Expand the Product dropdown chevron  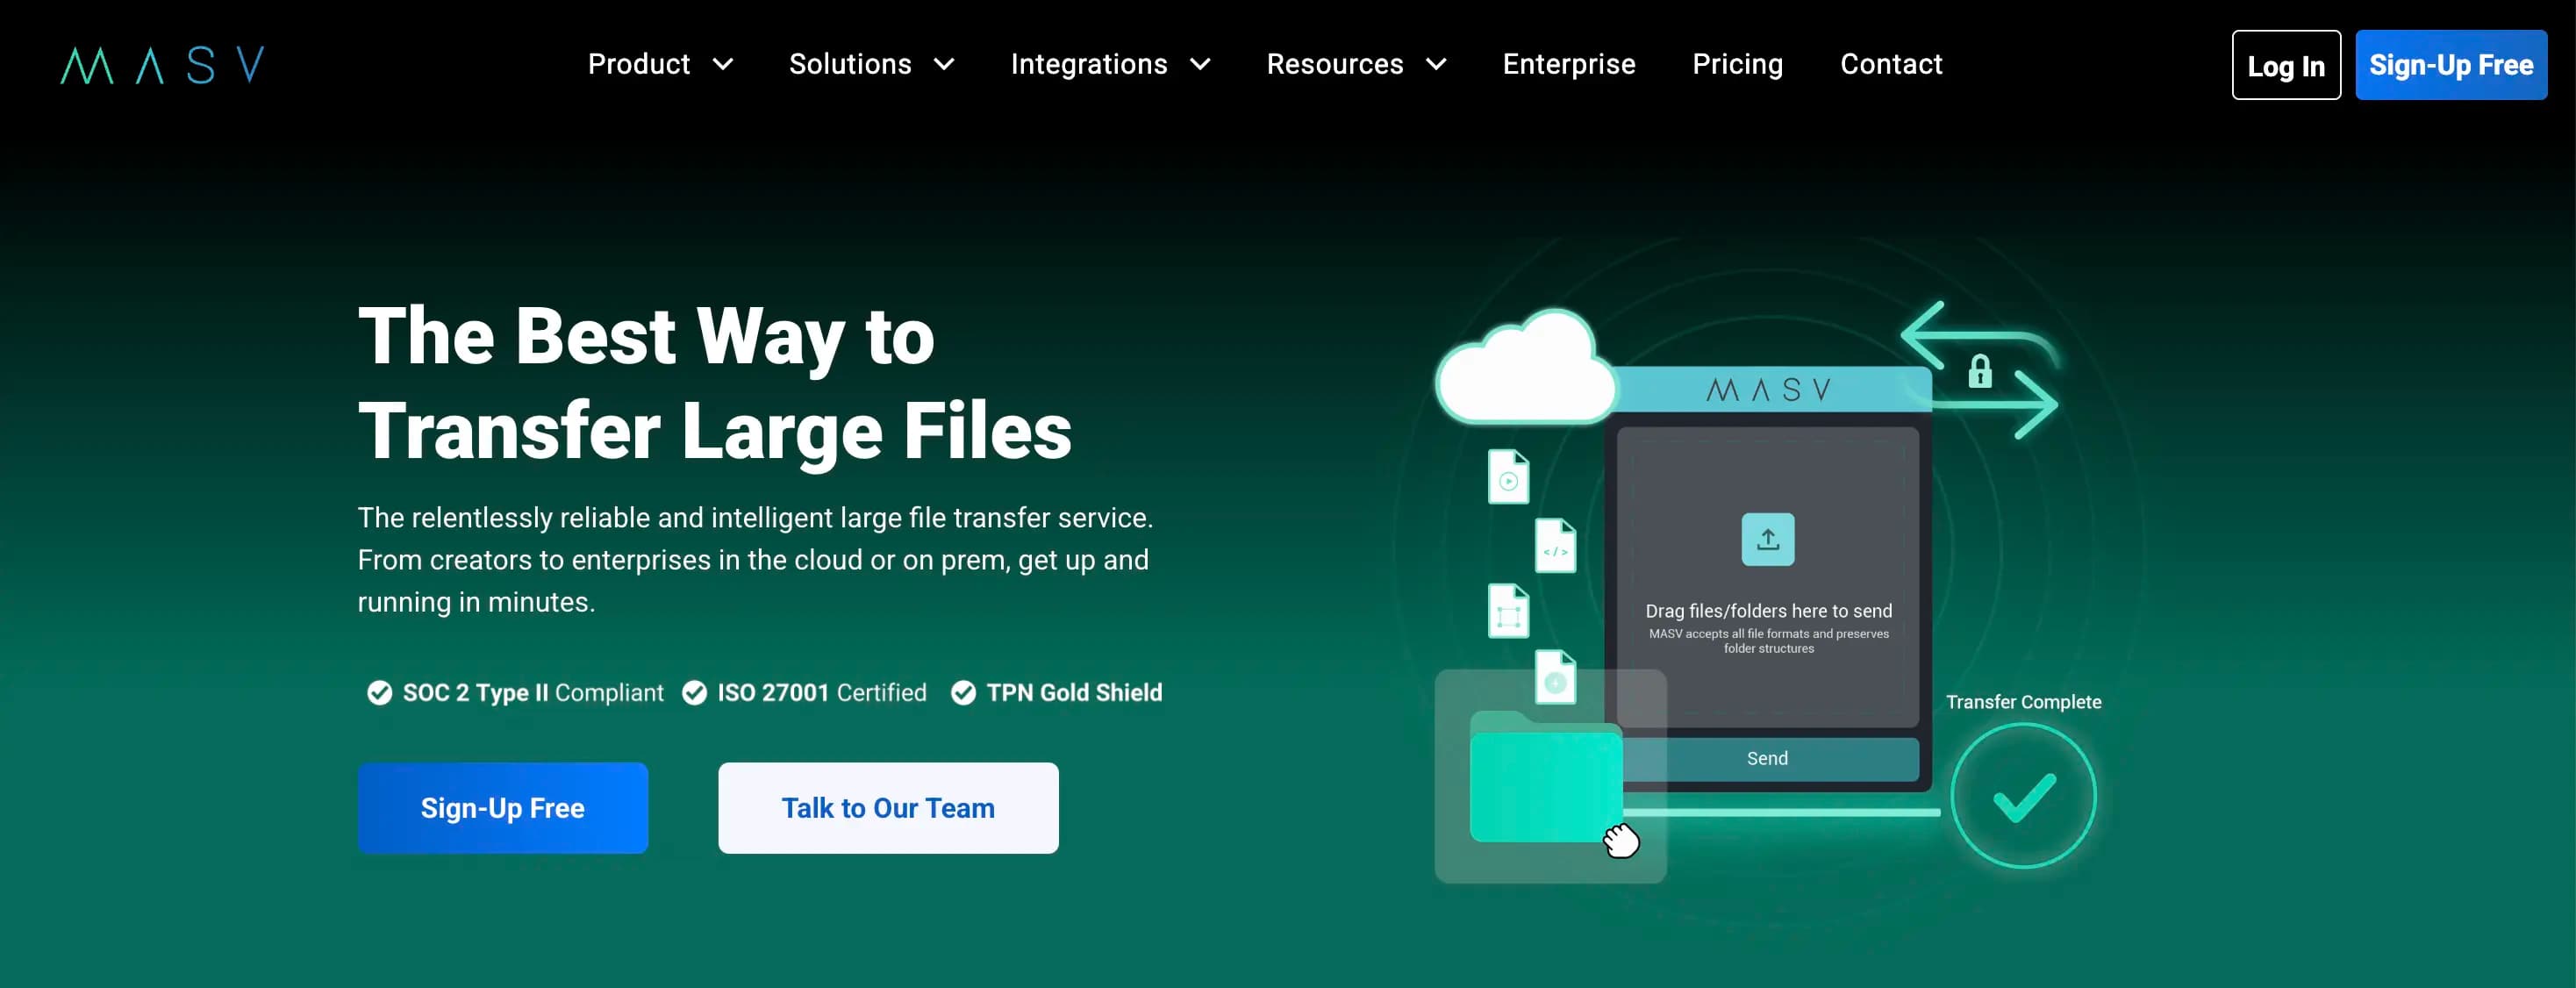point(723,65)
